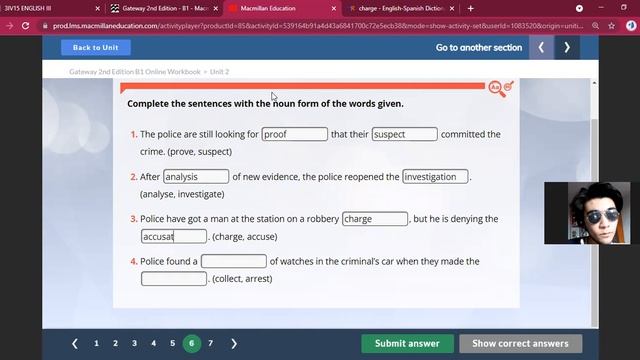Close the Macmillan Education tab
640x360 pixels.
point(333,8)
